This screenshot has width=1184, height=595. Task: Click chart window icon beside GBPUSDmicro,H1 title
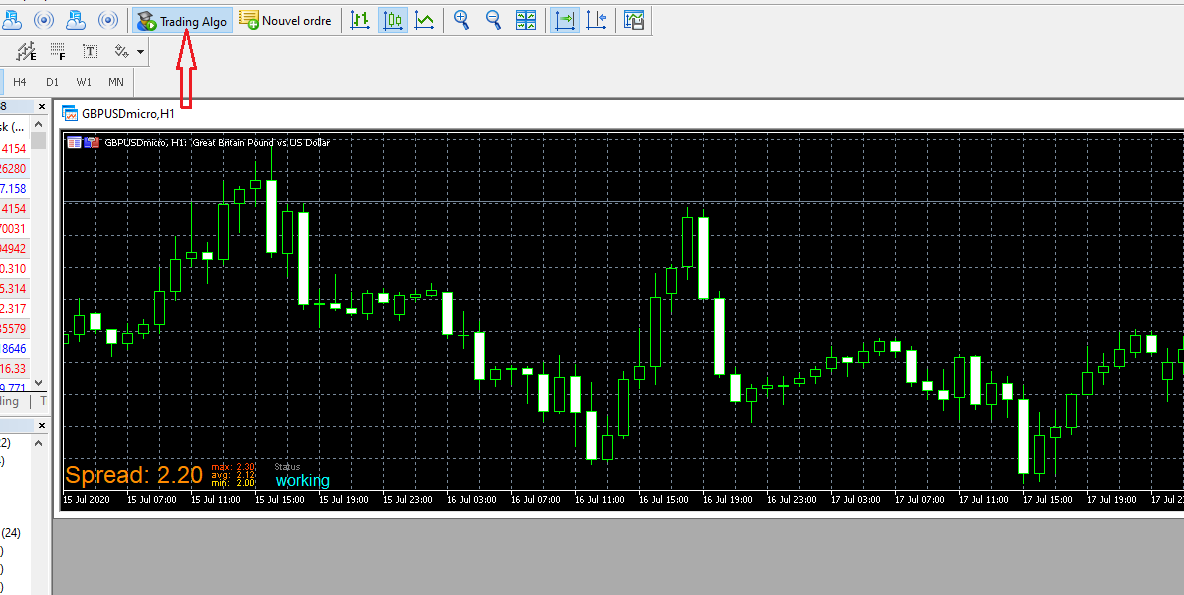click(x=70, y=114)
